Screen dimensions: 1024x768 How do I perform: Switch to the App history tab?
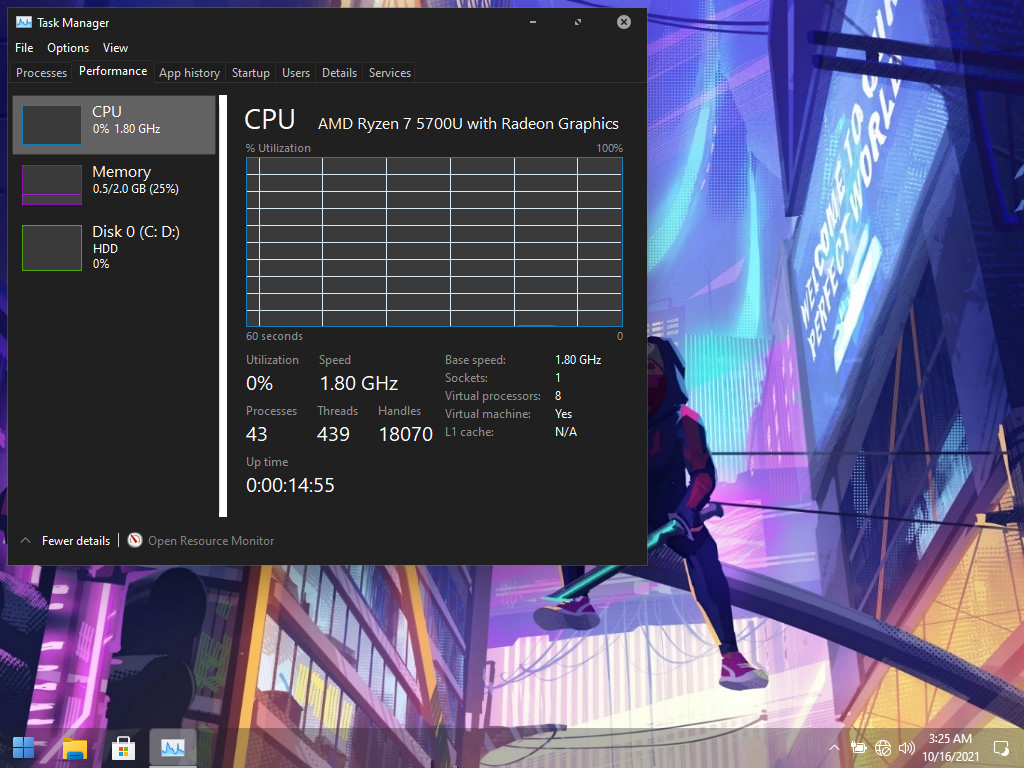pyautogui.click(x=189, y=72)
